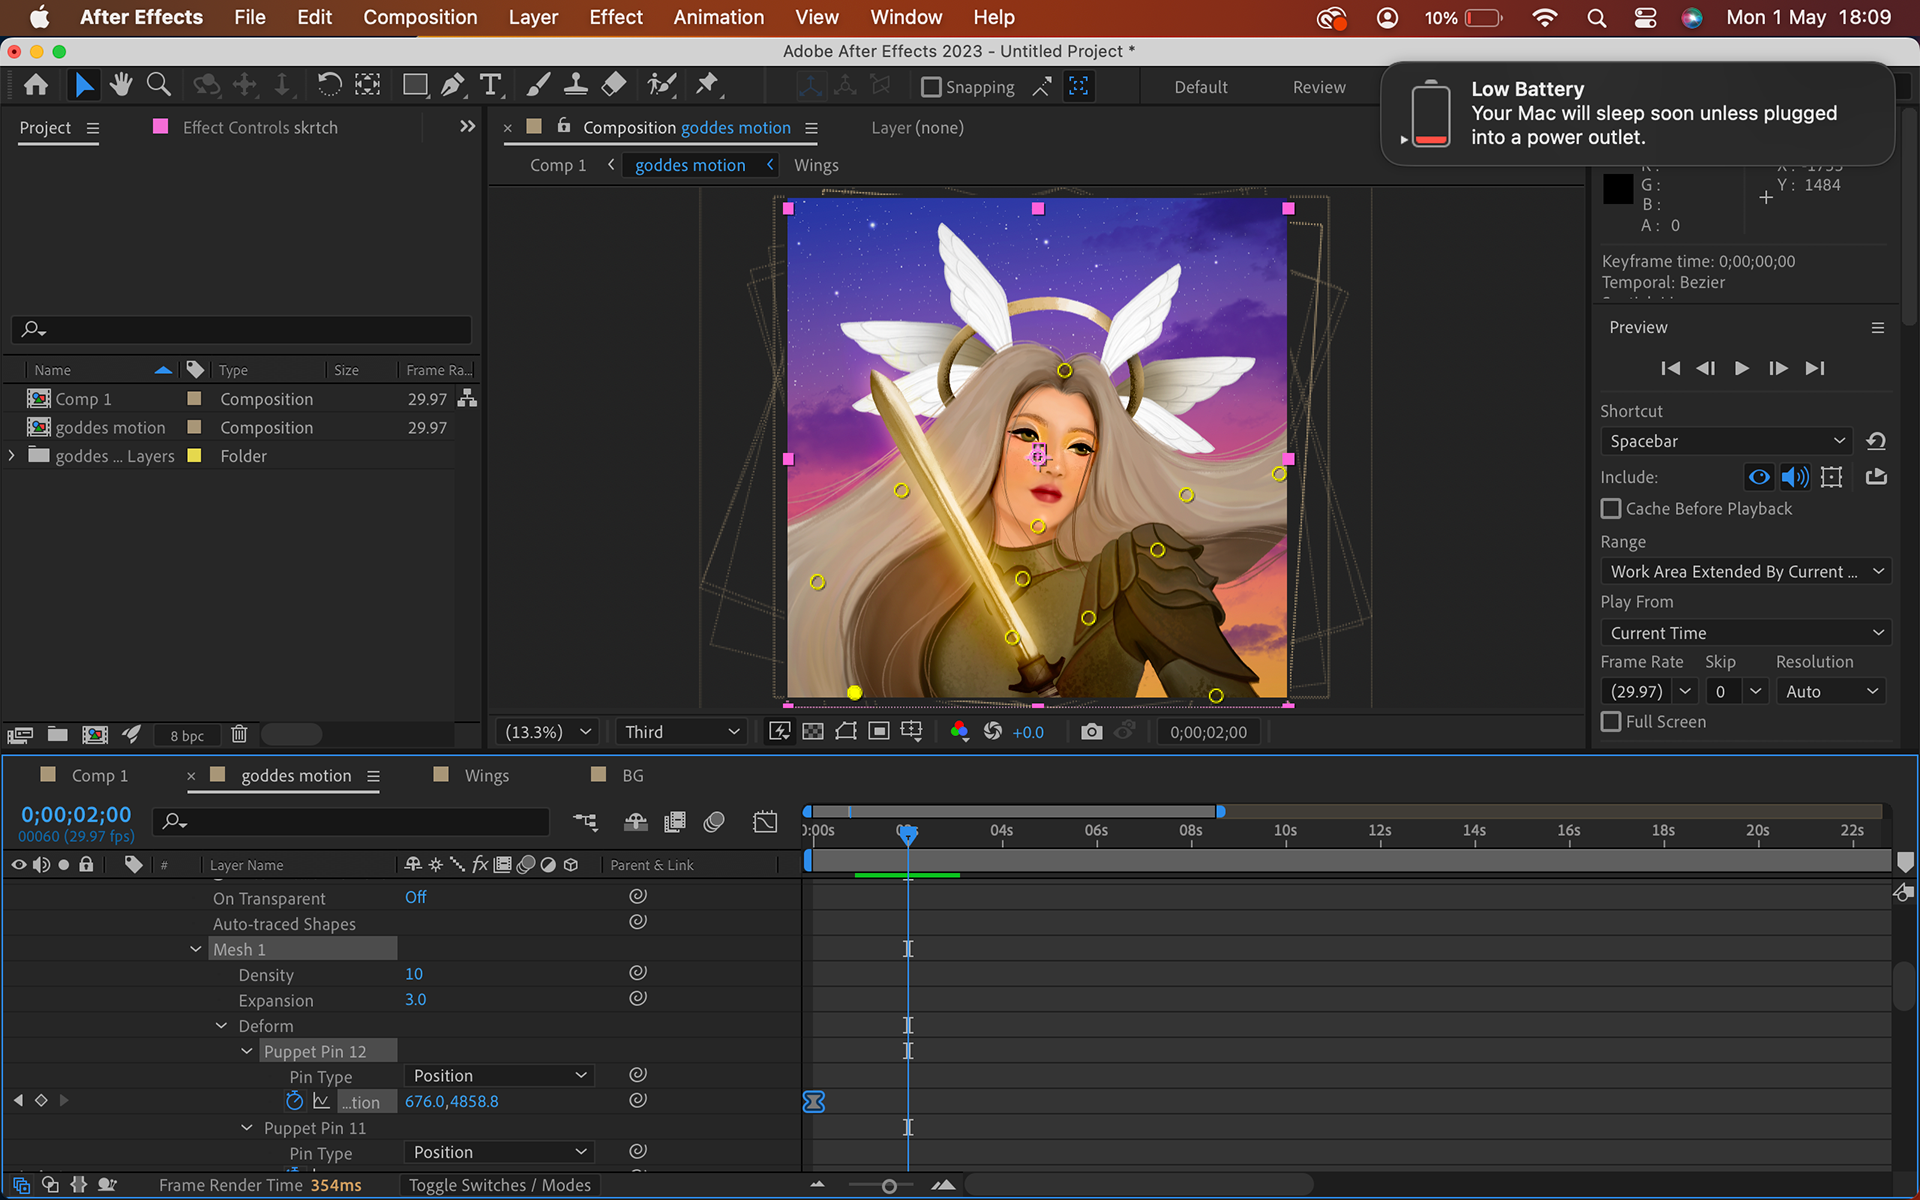Open the Animation menu
Image resolution: width=1920 pixels, height=1200 pixels.
718,17
